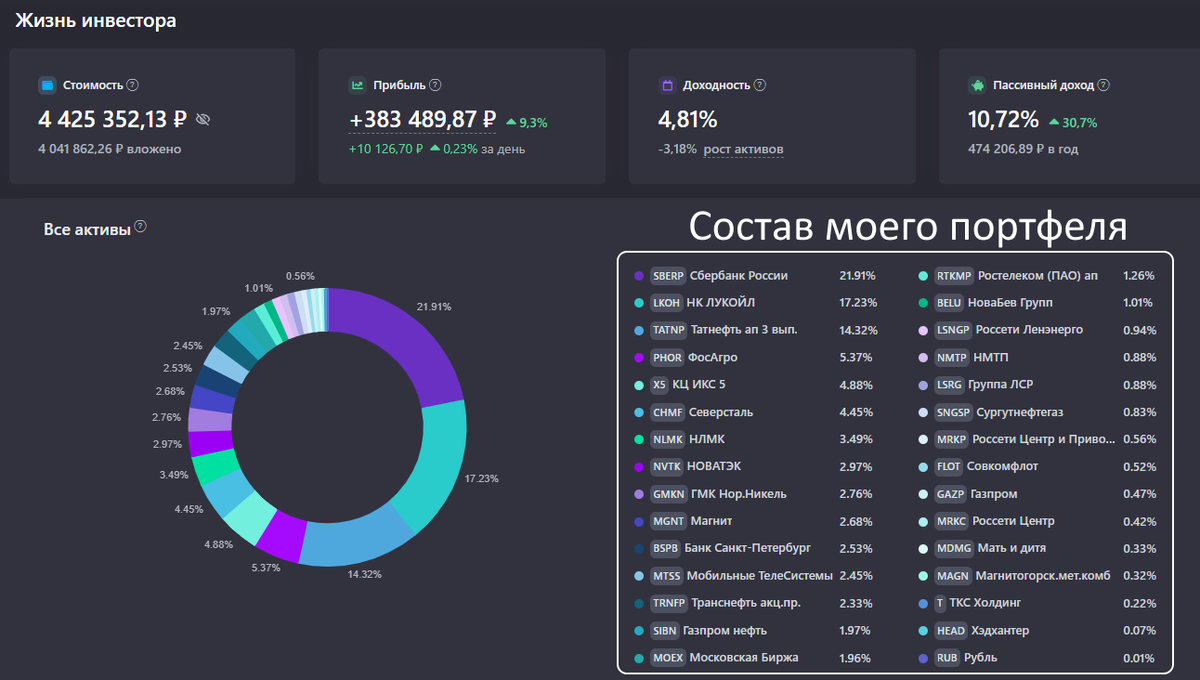Open help tooltip next to Пассивный доход
The height and width of the screenshot is (680, 1200).
[x=1105, y=86]
